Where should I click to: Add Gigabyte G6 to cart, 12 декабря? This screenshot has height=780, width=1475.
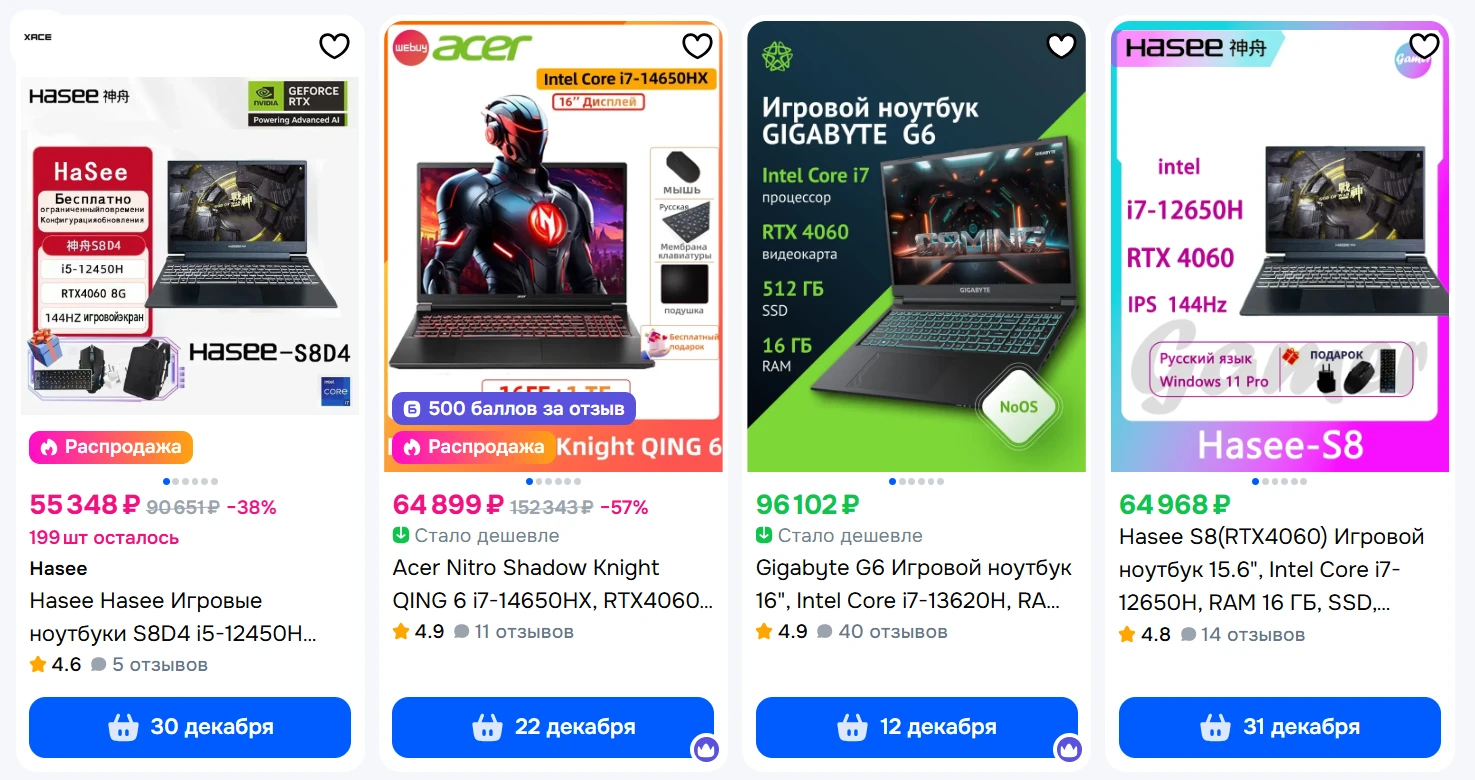(917, 727)
